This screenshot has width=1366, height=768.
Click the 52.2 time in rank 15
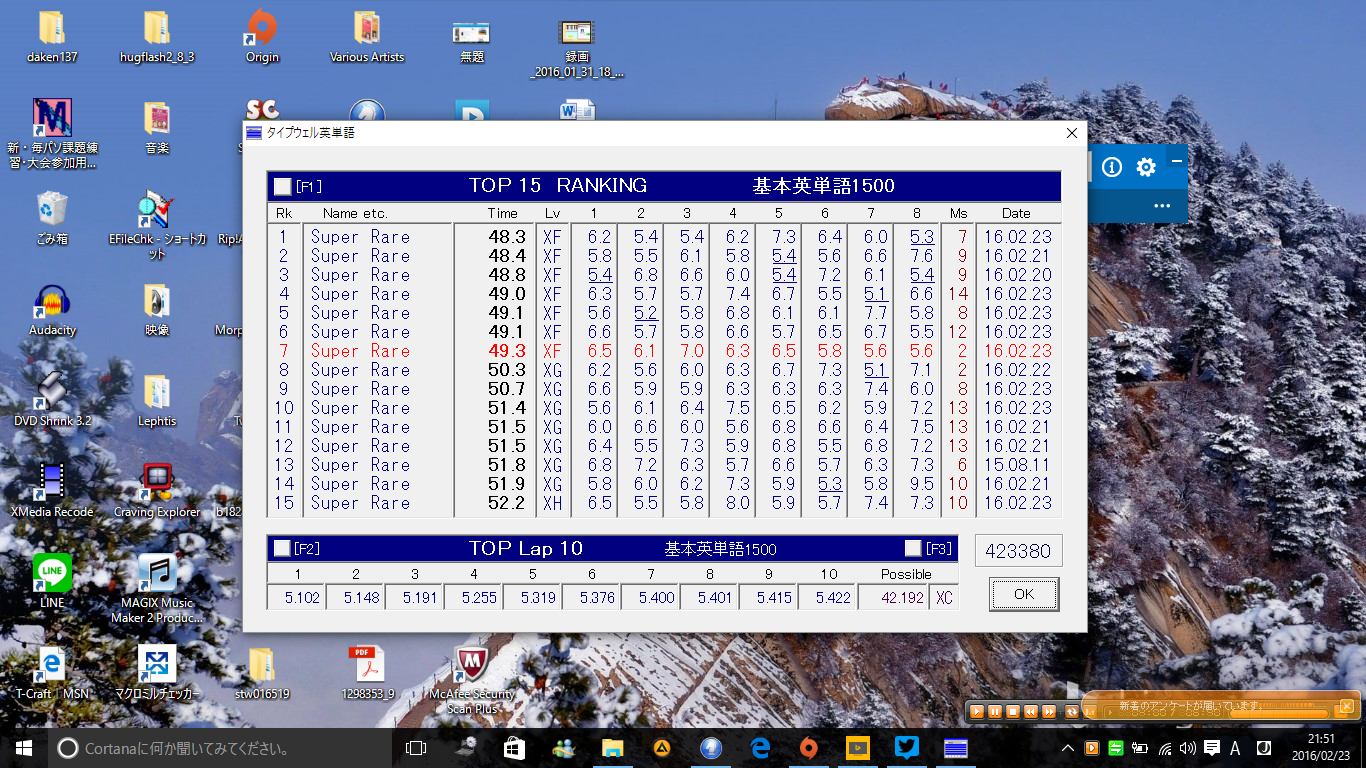(x=507, y=503)
